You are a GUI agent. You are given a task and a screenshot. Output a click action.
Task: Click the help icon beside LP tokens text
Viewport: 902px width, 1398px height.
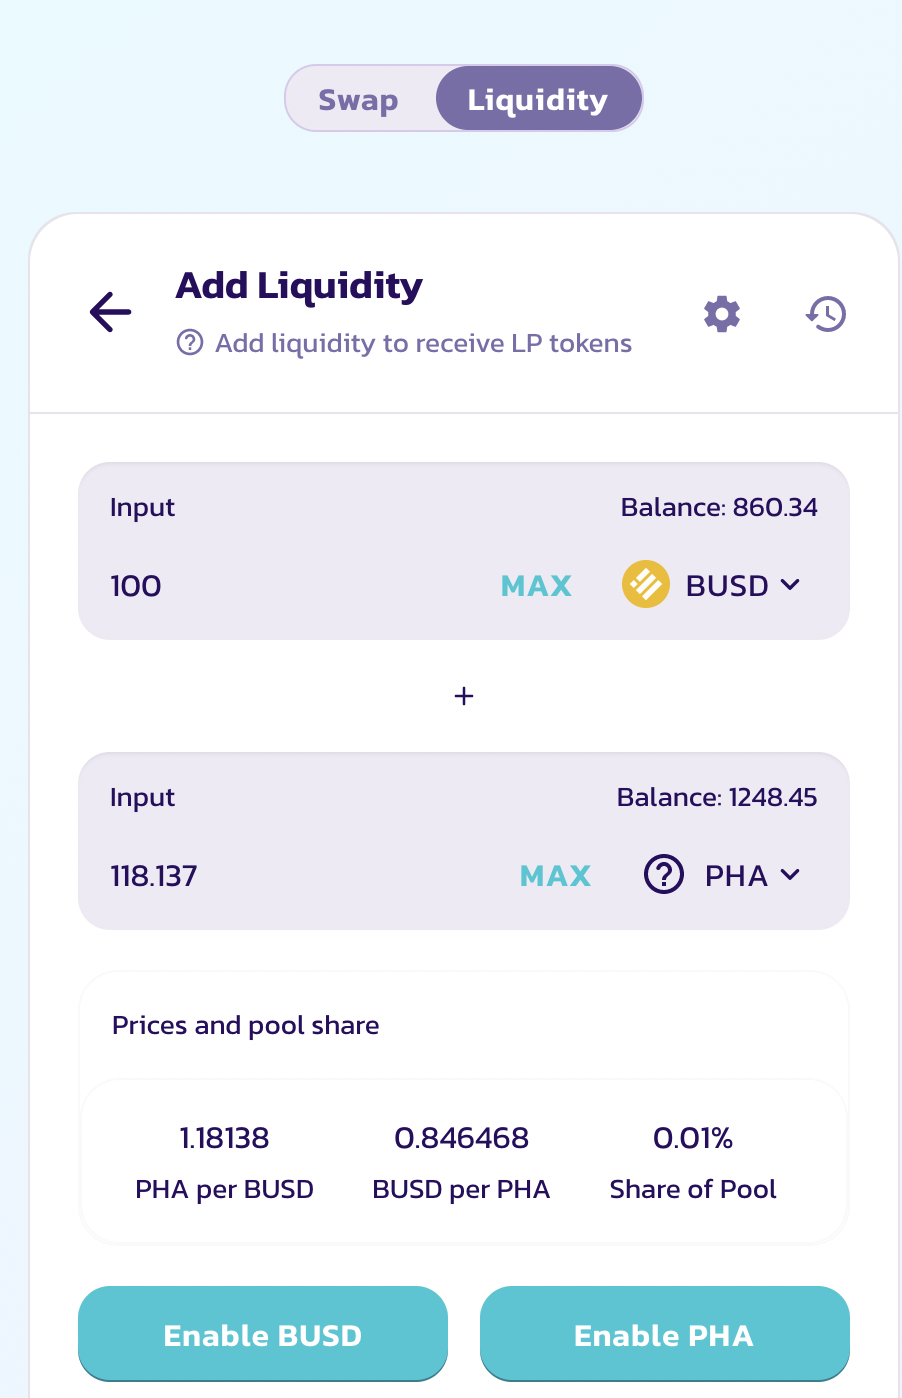(190, 343)
